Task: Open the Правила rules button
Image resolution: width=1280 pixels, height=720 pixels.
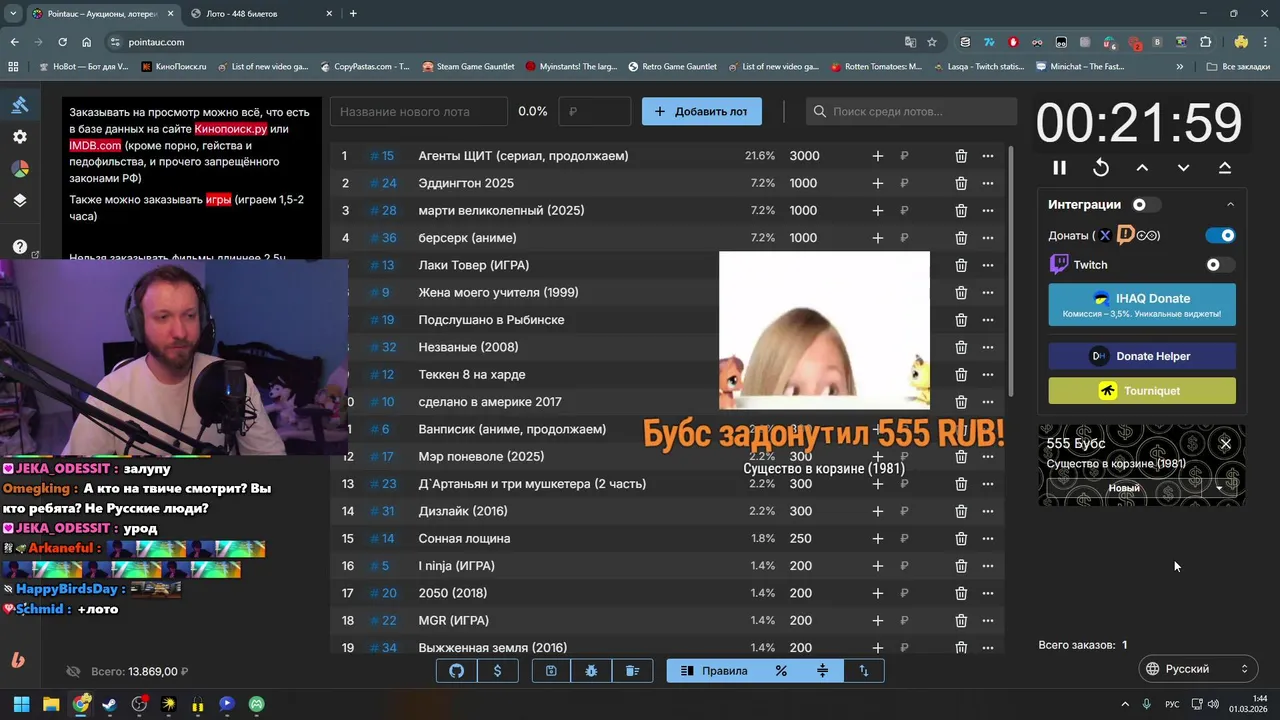Action: pos(714,671)
